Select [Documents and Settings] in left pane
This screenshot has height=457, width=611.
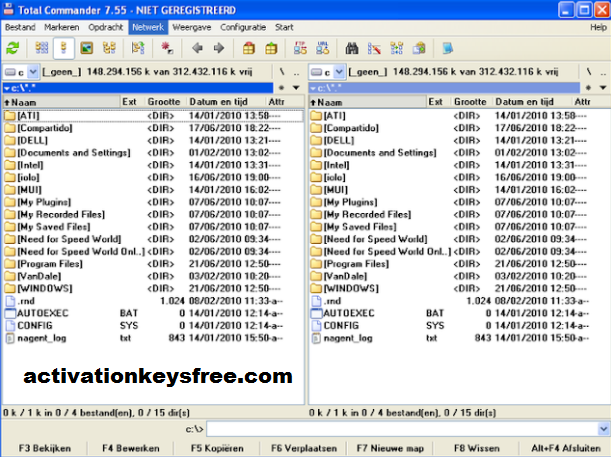click(153, 153)
